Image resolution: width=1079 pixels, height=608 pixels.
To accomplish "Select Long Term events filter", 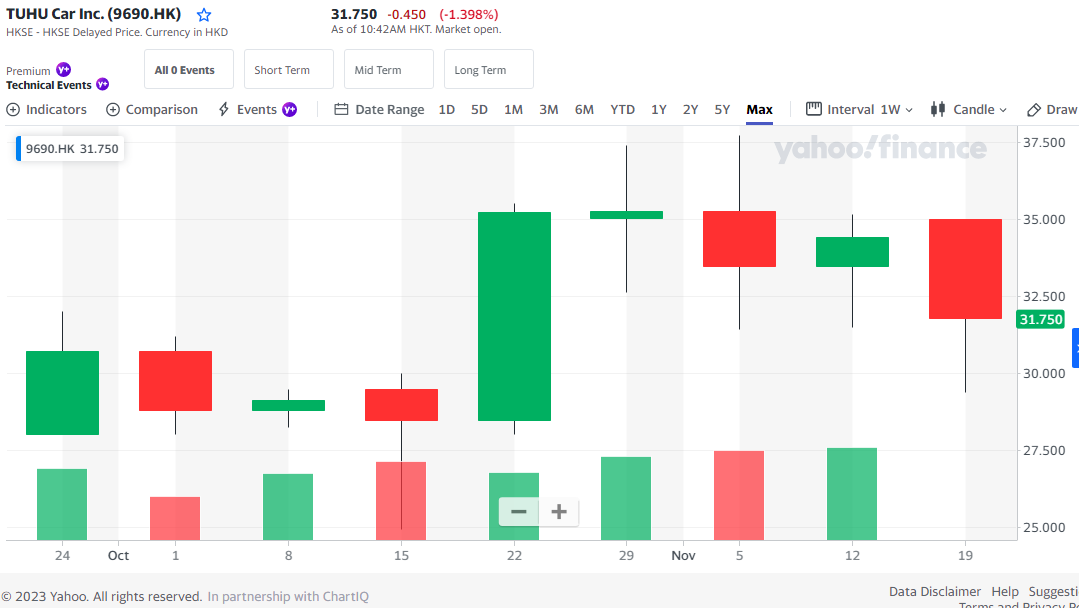I will (489, 69).
